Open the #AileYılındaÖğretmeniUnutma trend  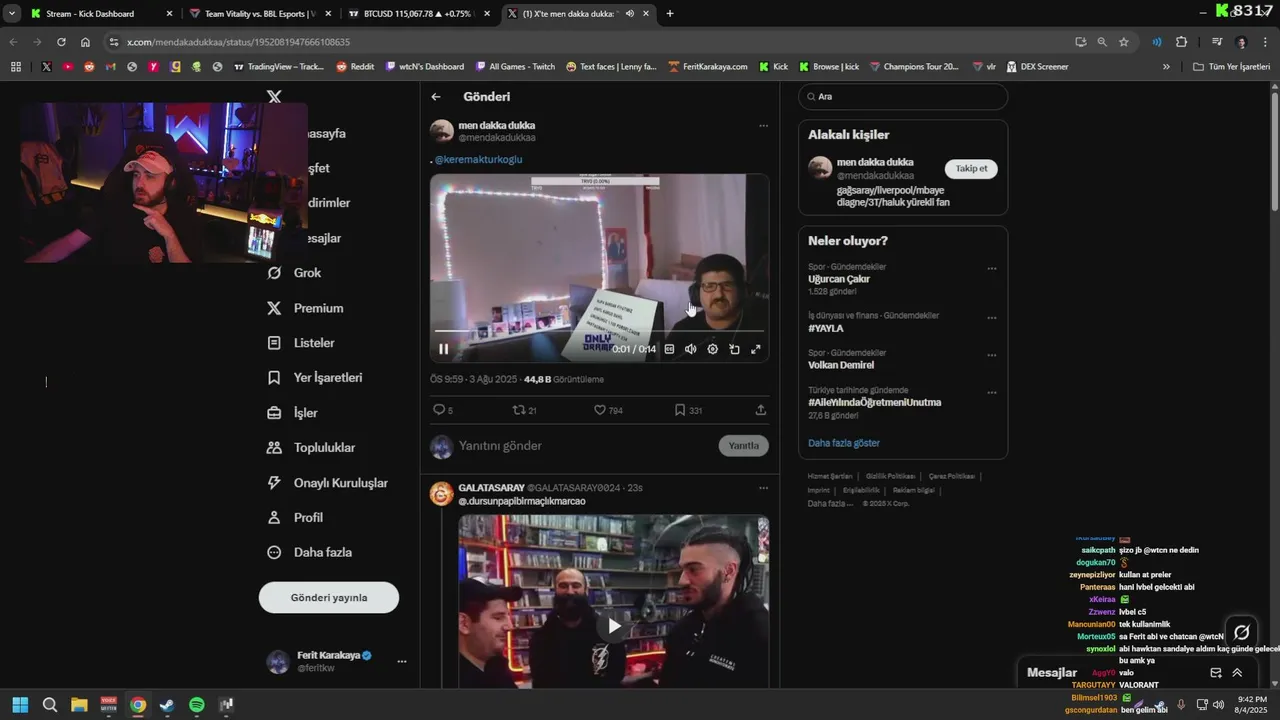[875, 403]
